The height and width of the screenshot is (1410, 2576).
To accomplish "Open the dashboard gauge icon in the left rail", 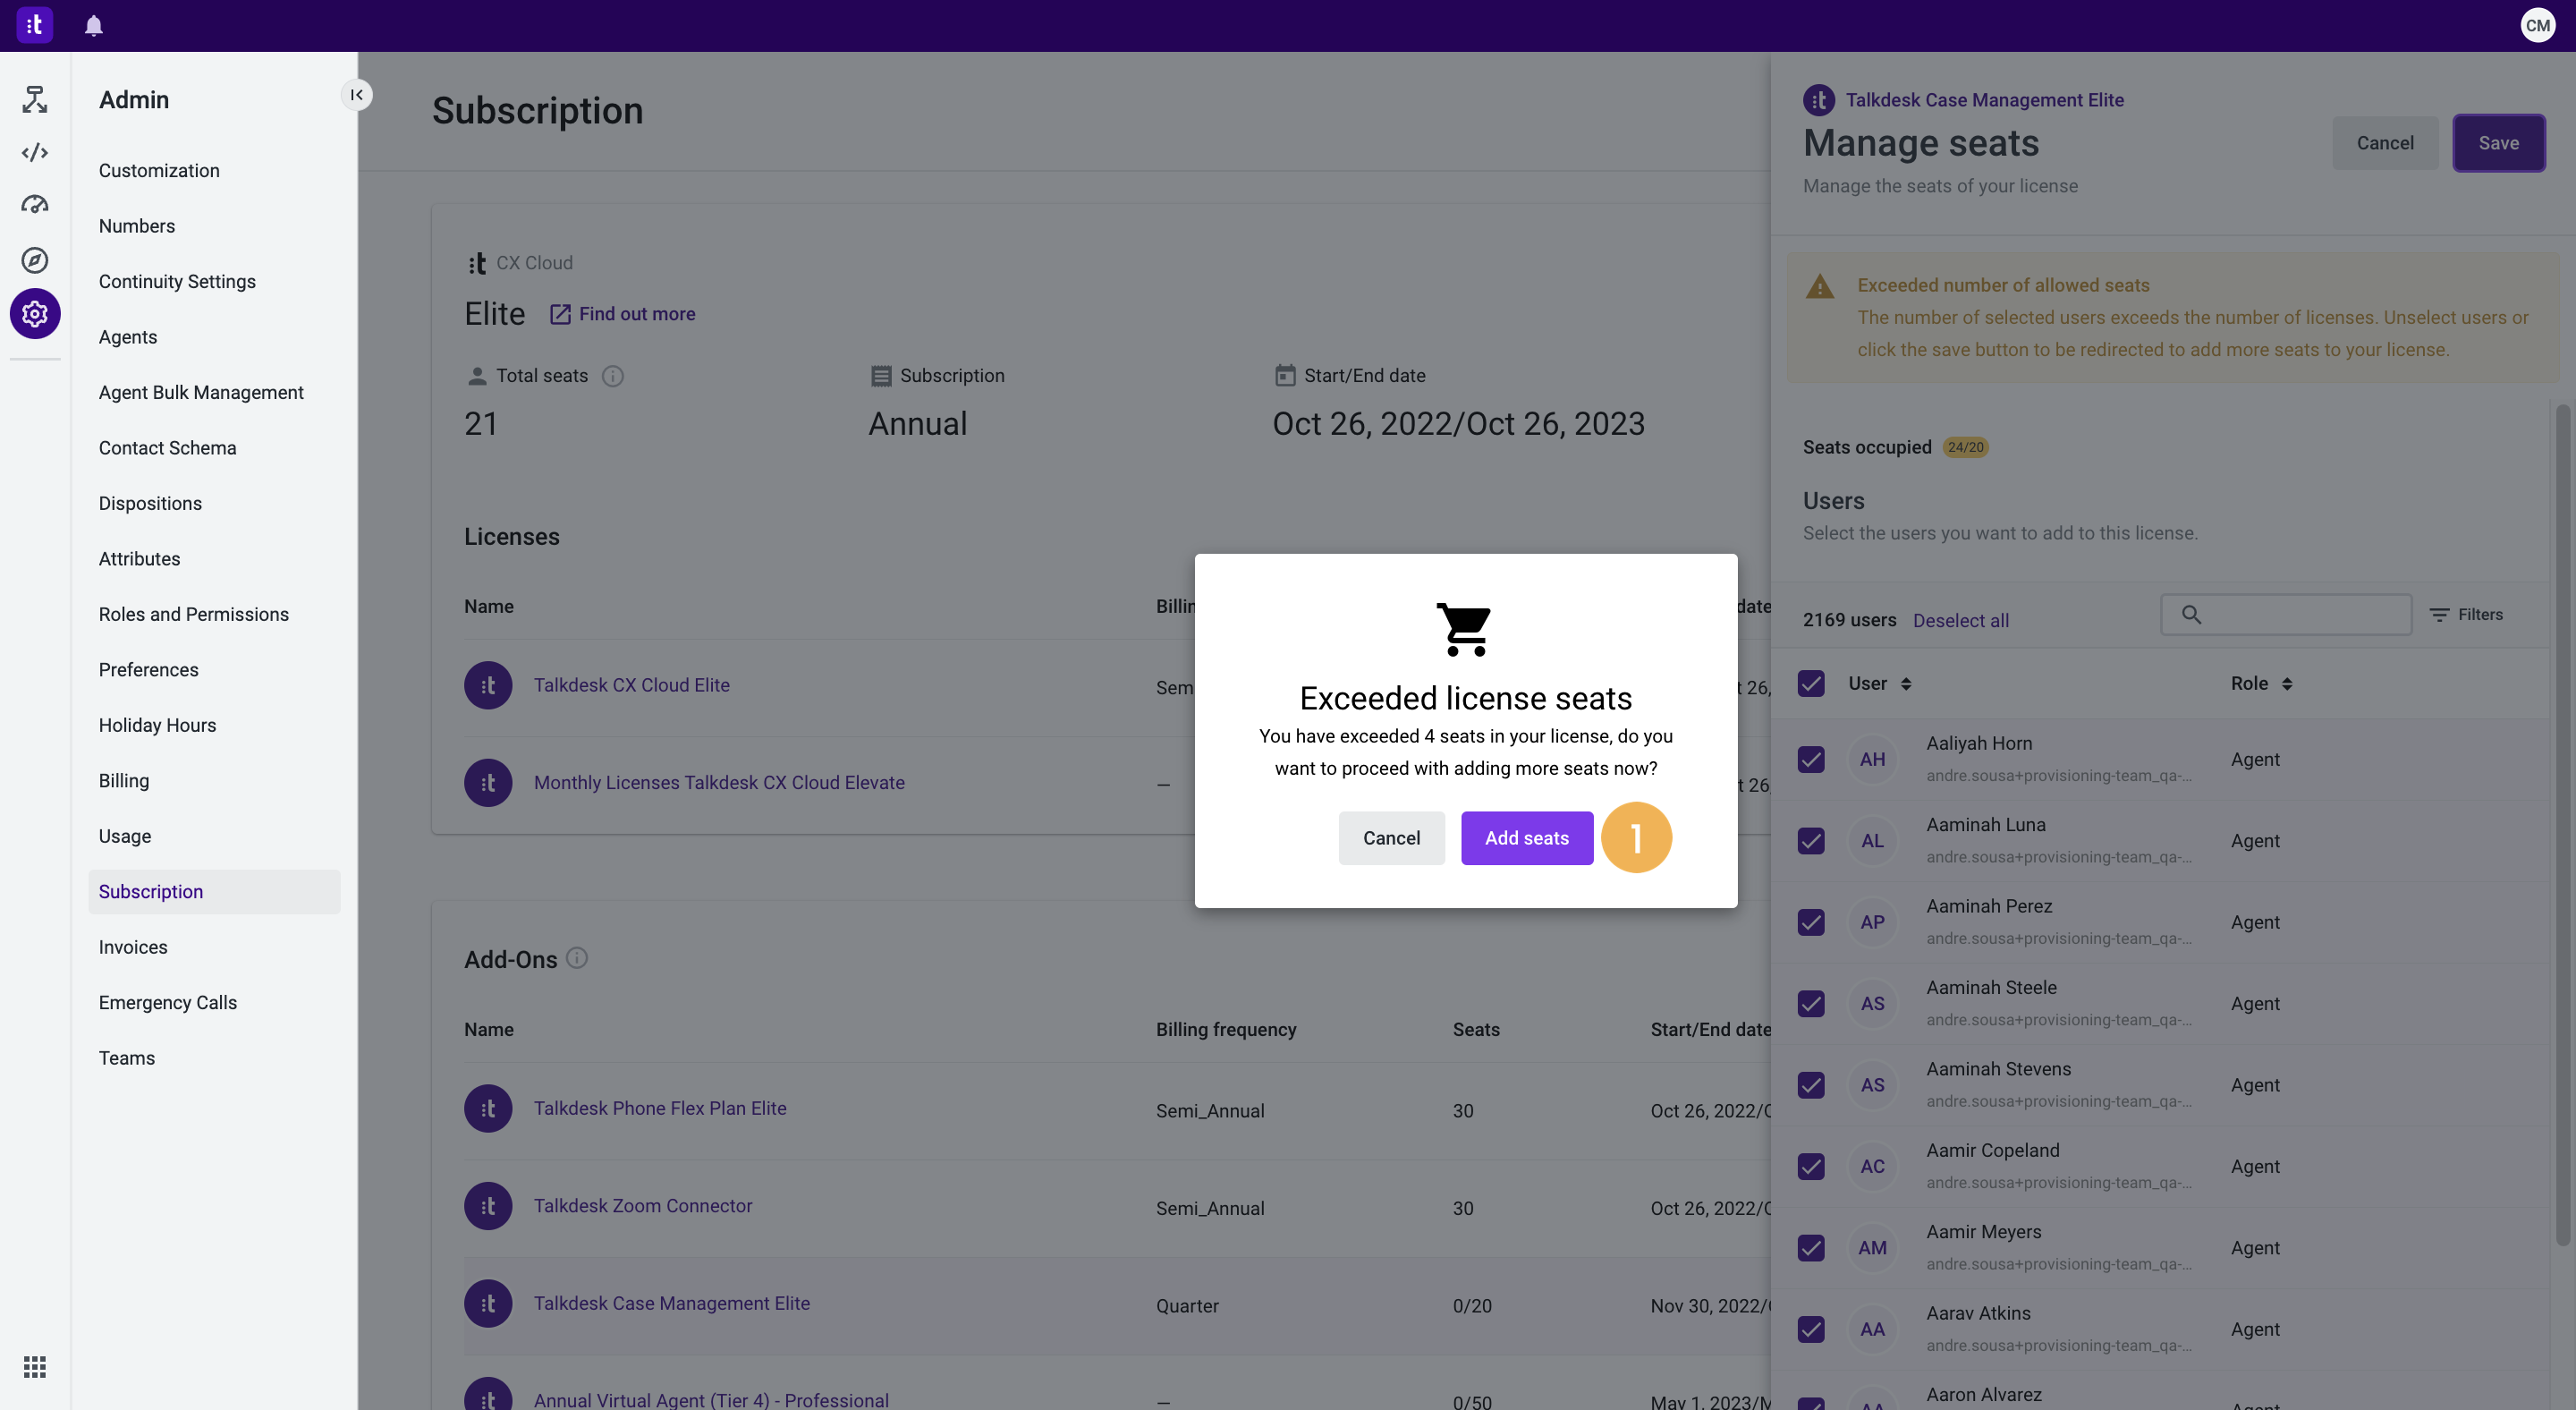I will (x=35, y=205).
